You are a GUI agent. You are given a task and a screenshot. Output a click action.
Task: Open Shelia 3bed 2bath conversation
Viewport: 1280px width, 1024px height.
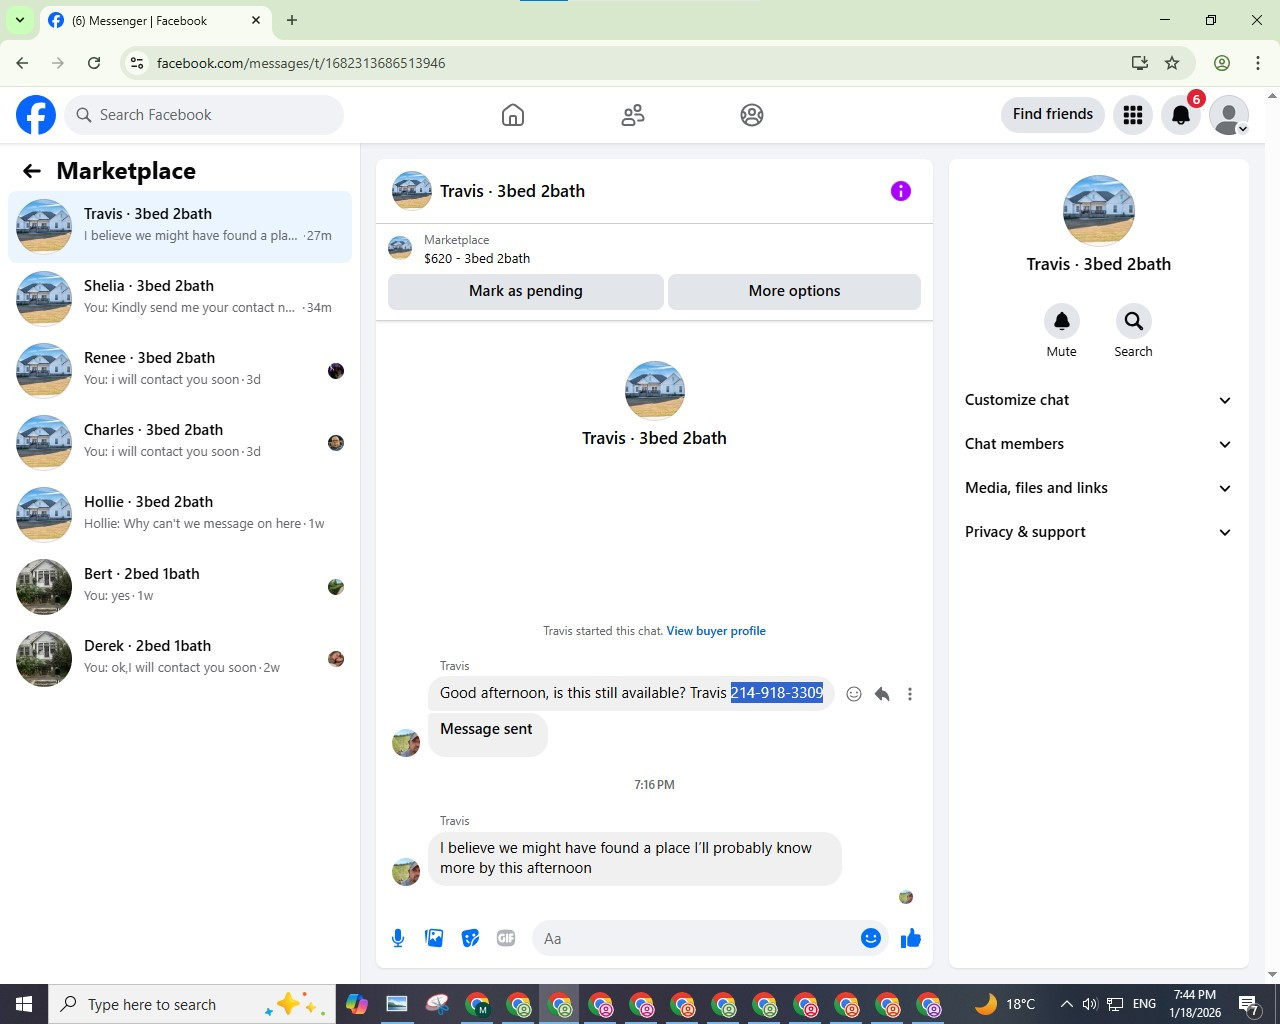coord(180,299)
